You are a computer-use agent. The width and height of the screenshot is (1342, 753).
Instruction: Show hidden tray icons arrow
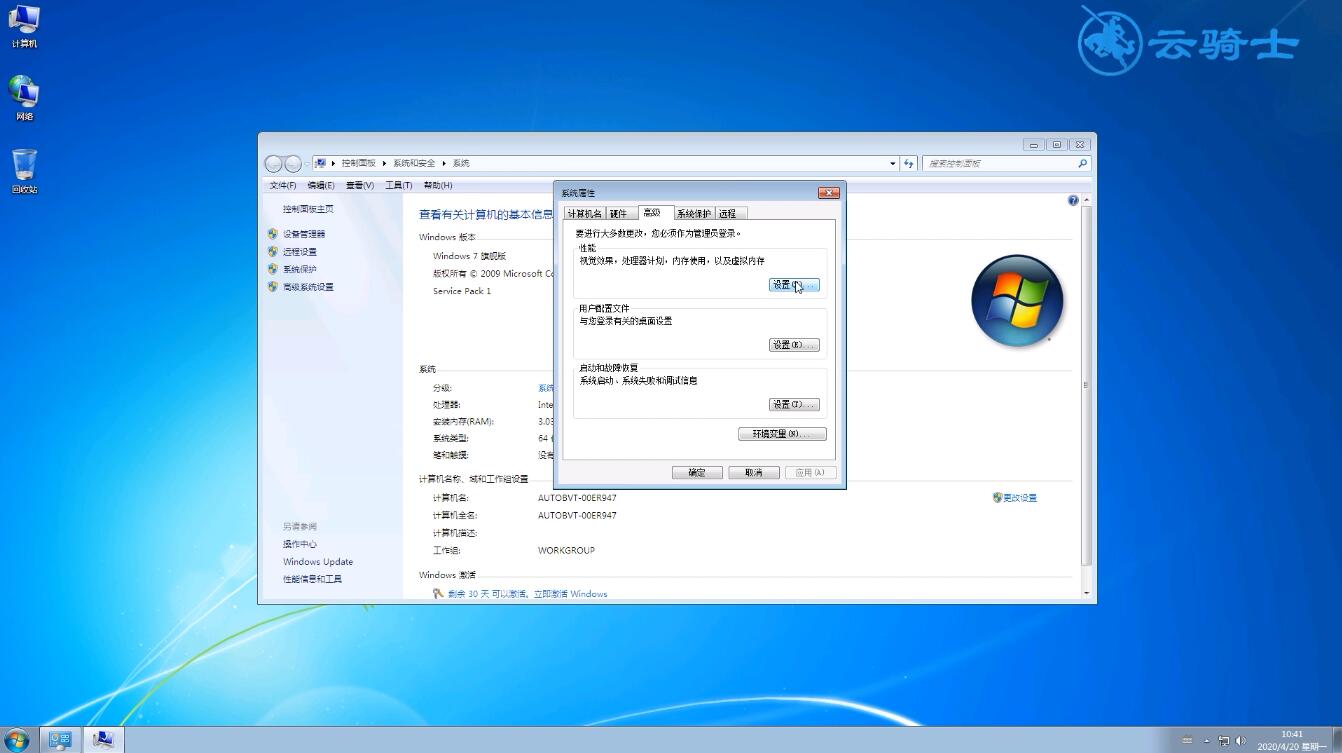pos(1207,741)
